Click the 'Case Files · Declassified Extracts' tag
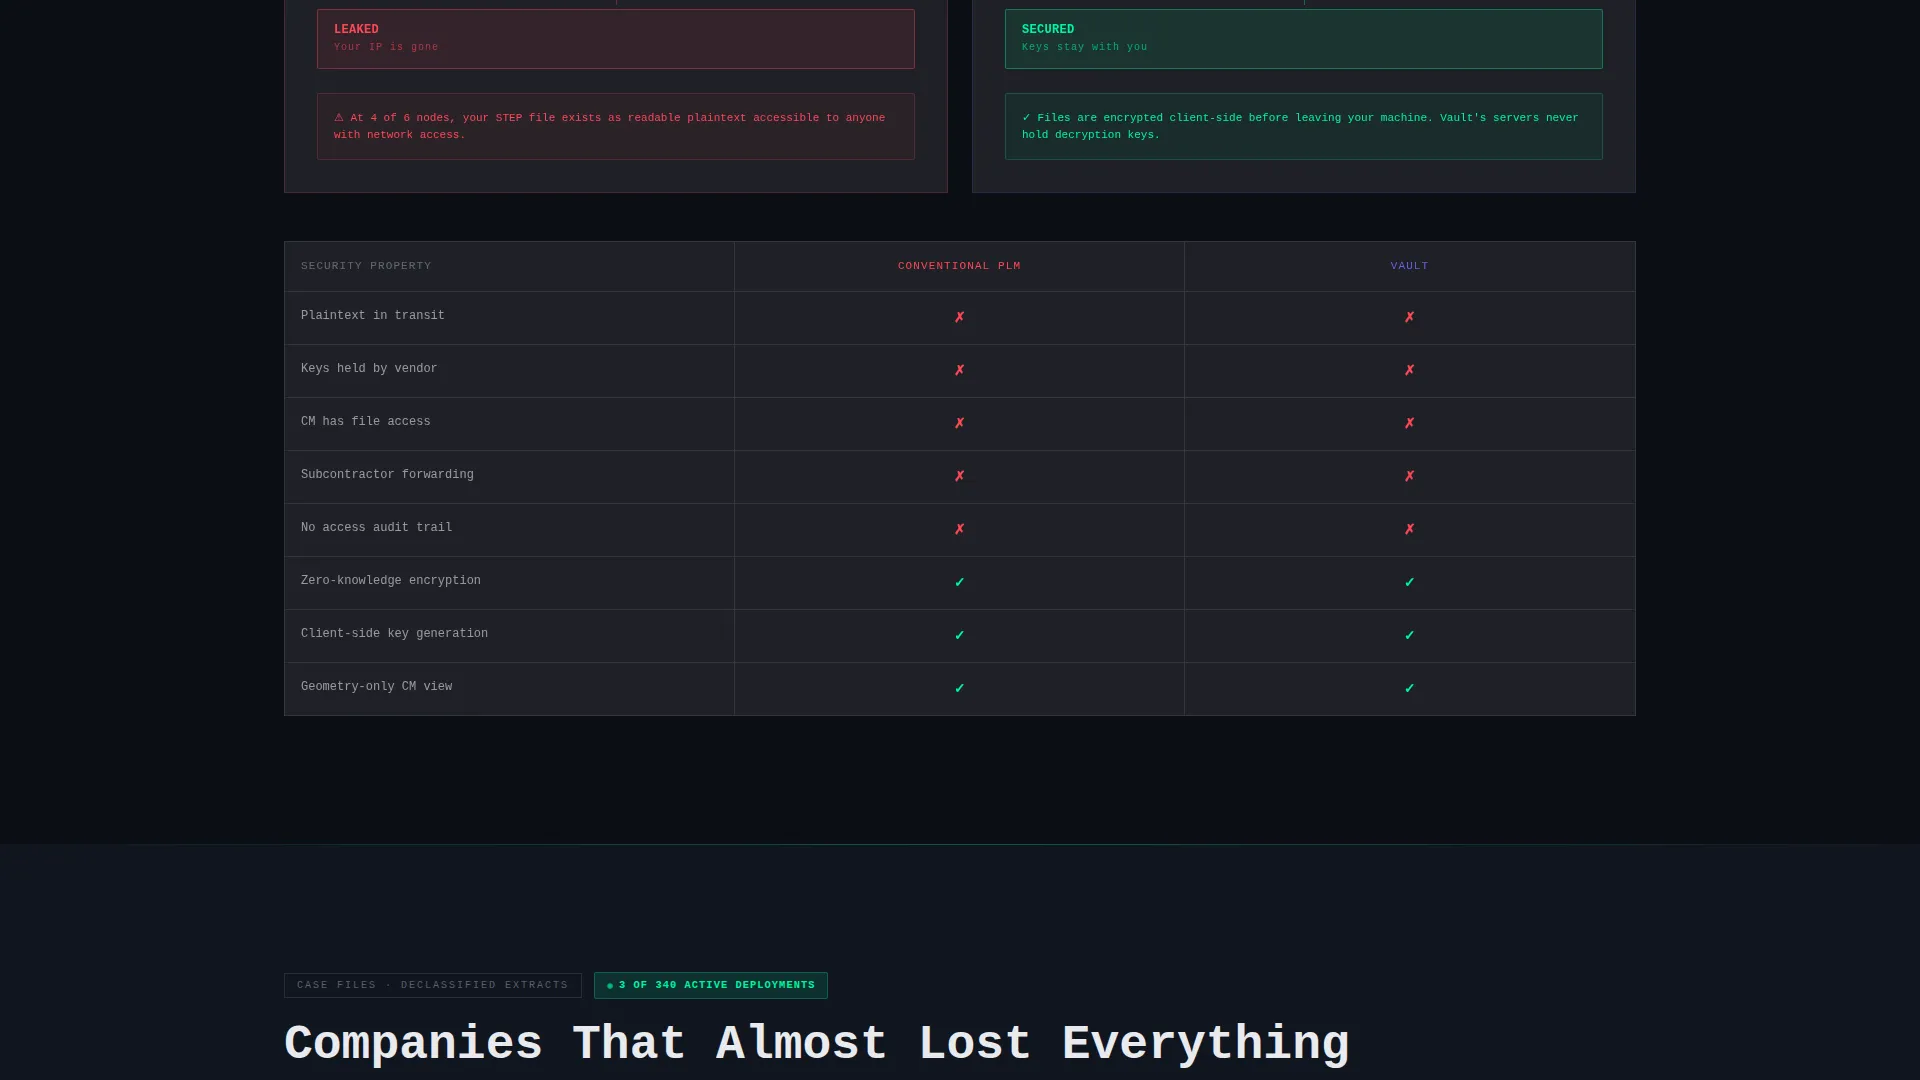 [x=432, y=985]
